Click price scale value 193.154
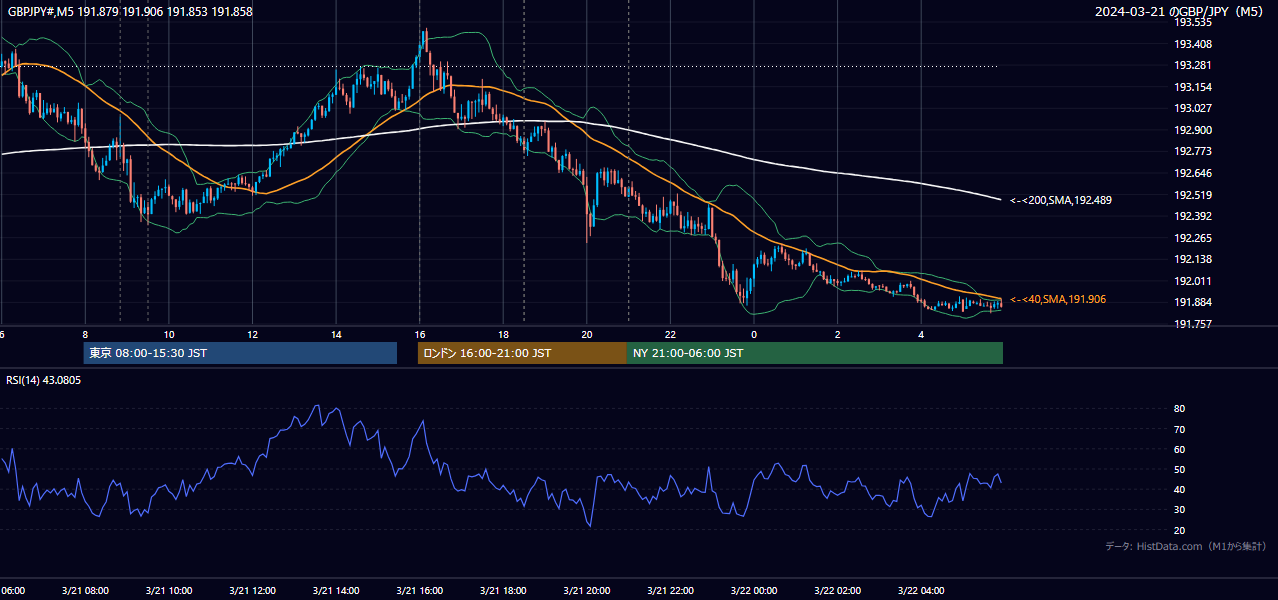1278x600 pixels. point(1193,87)
